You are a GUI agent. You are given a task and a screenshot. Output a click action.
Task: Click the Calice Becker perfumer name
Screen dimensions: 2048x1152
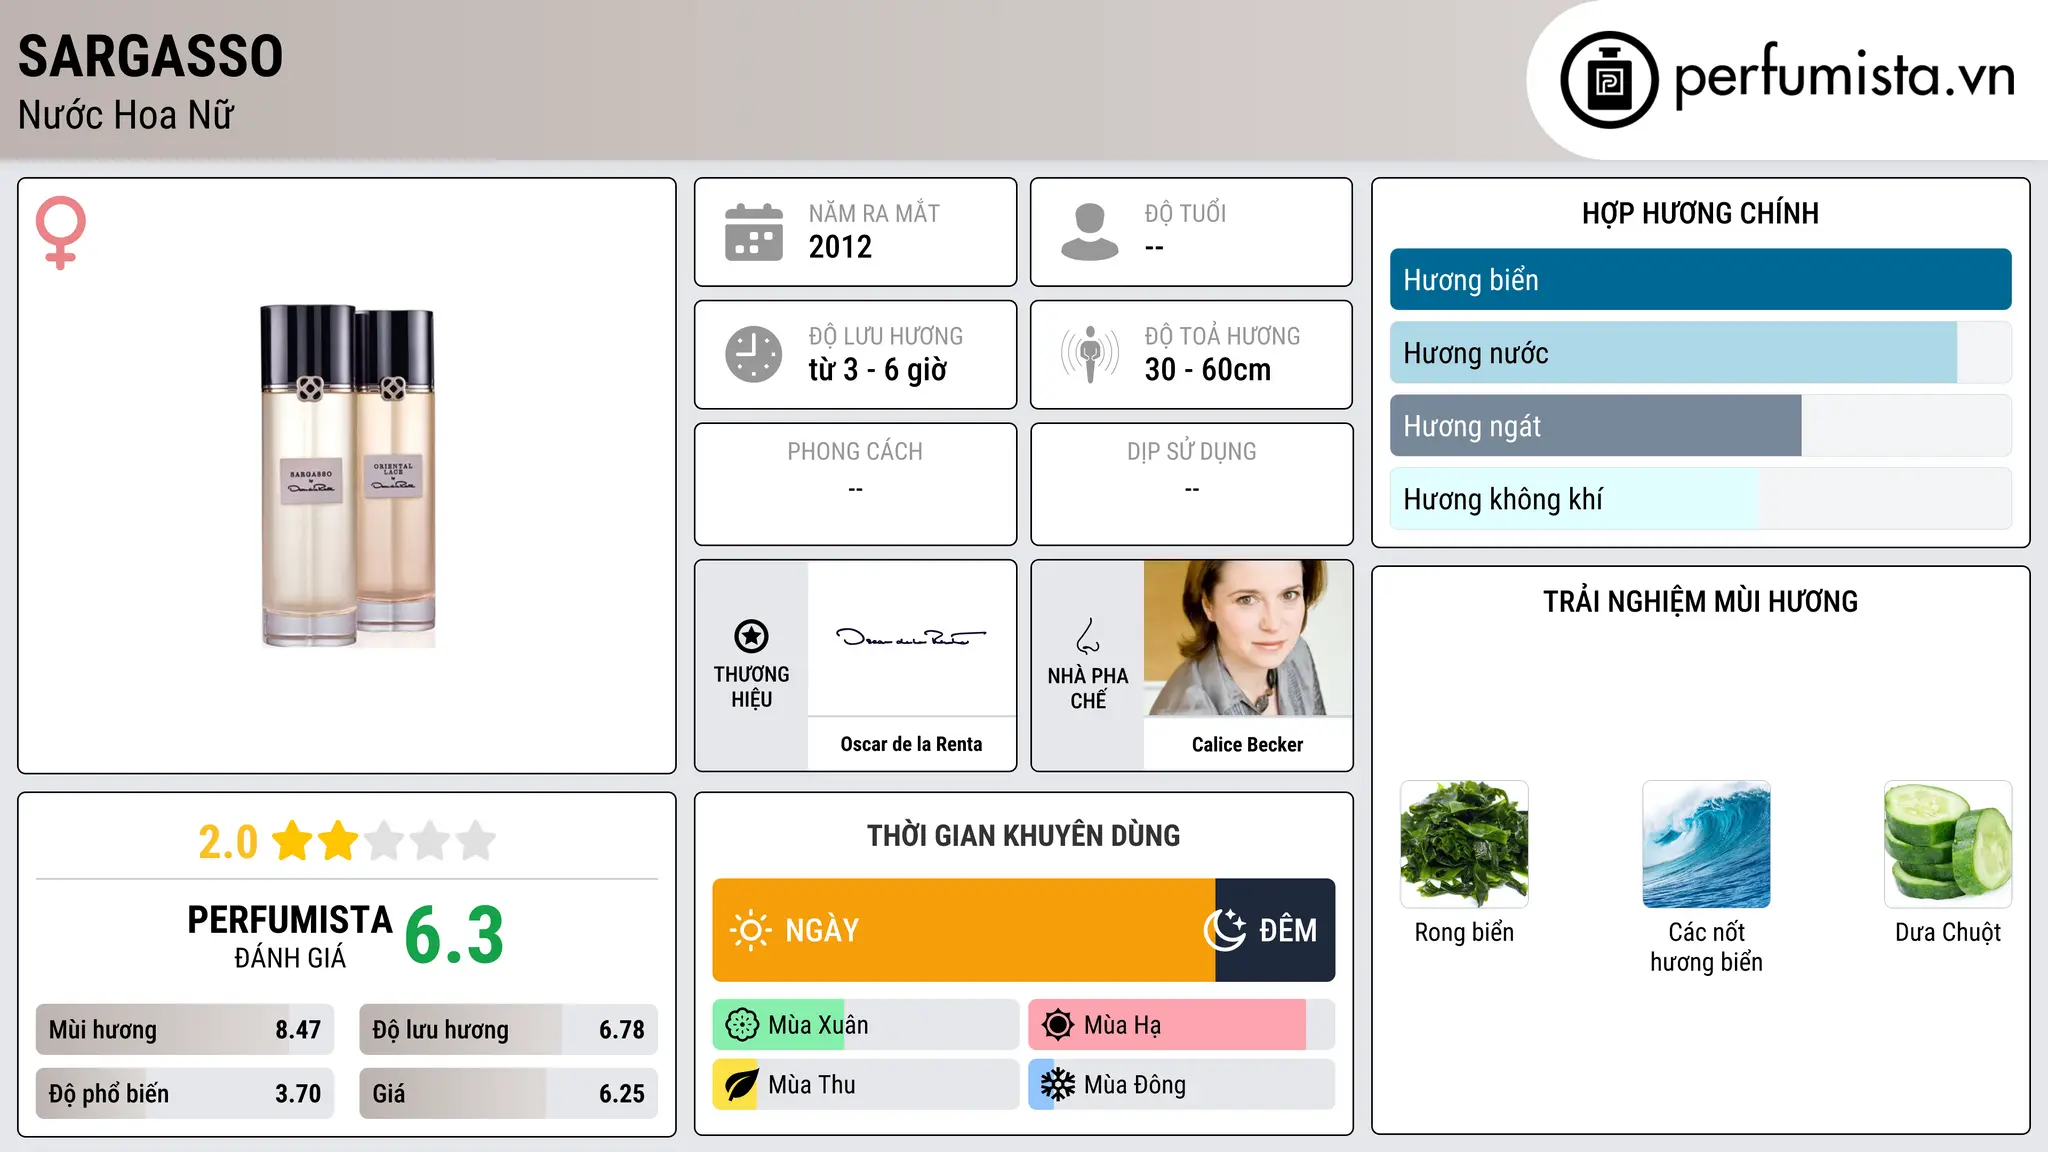[x=1248, y=744]
